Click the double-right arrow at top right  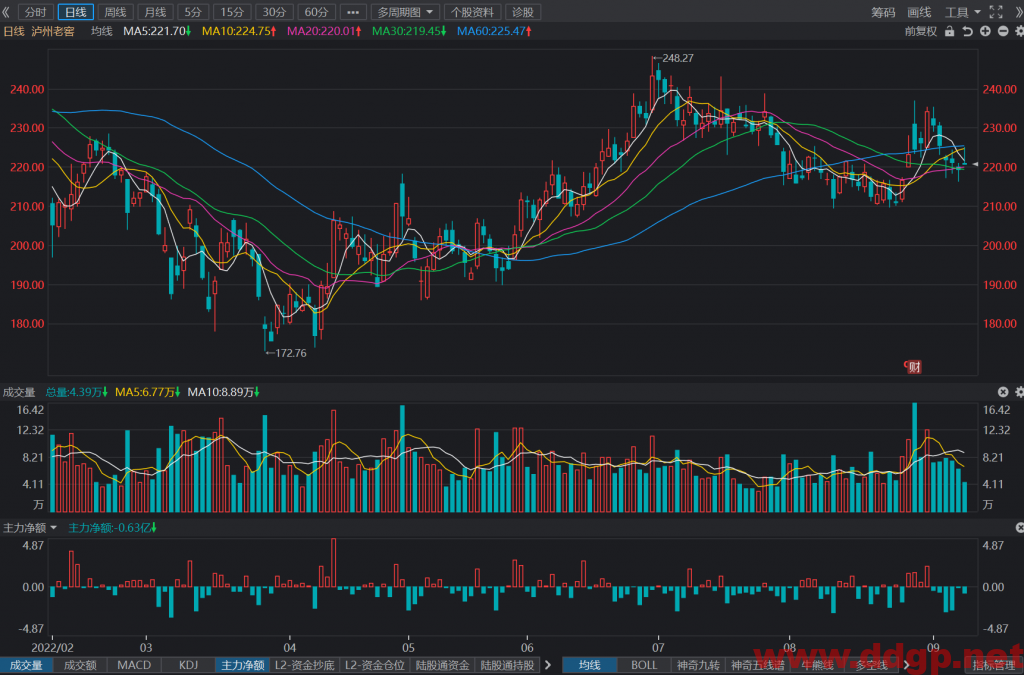click(x=1018, y=12)
